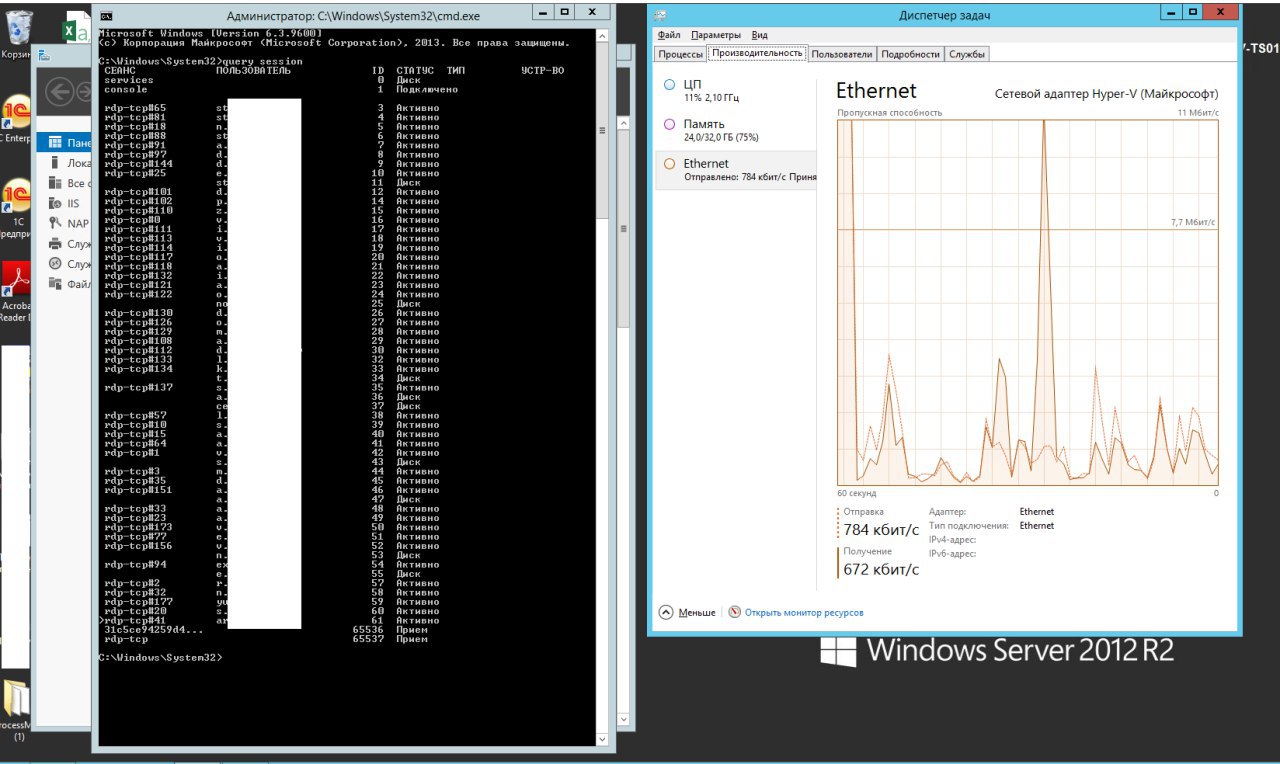Select the ЦП performance item

click(x=735, y=91)
